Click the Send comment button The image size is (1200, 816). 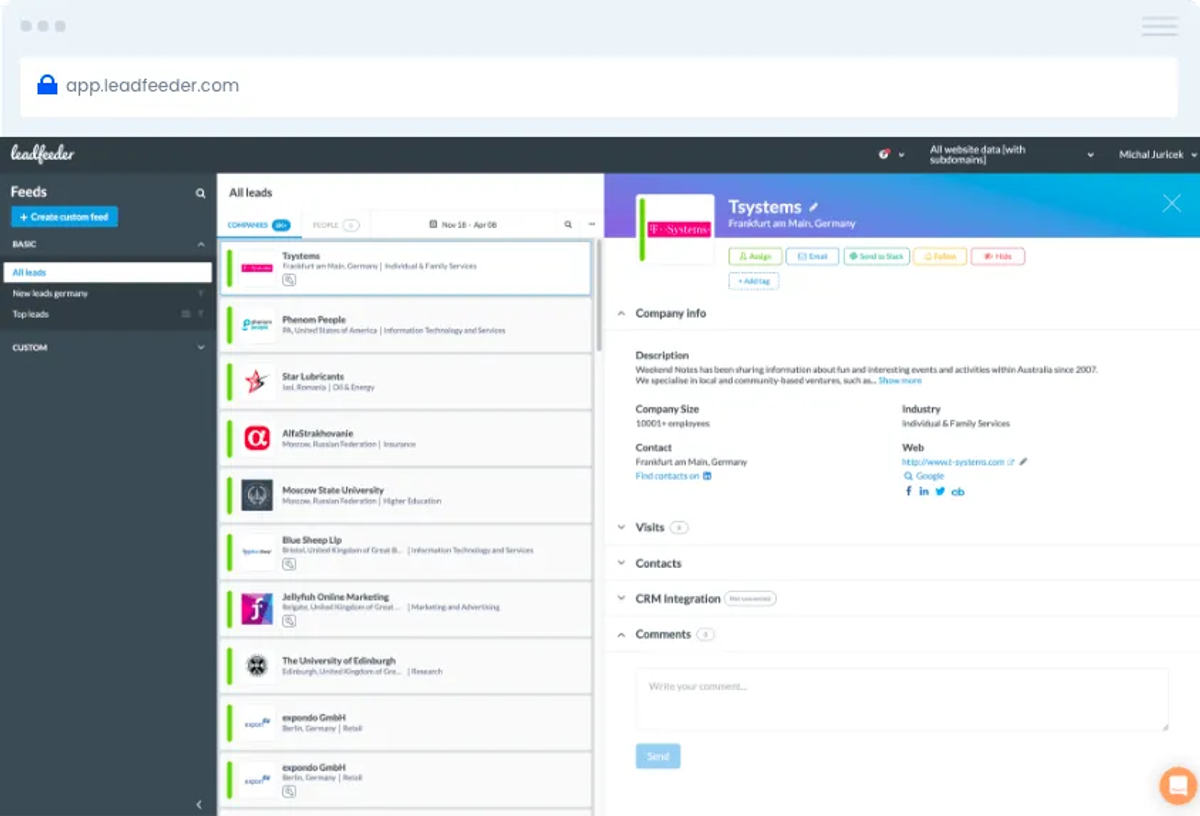[658, 756]
